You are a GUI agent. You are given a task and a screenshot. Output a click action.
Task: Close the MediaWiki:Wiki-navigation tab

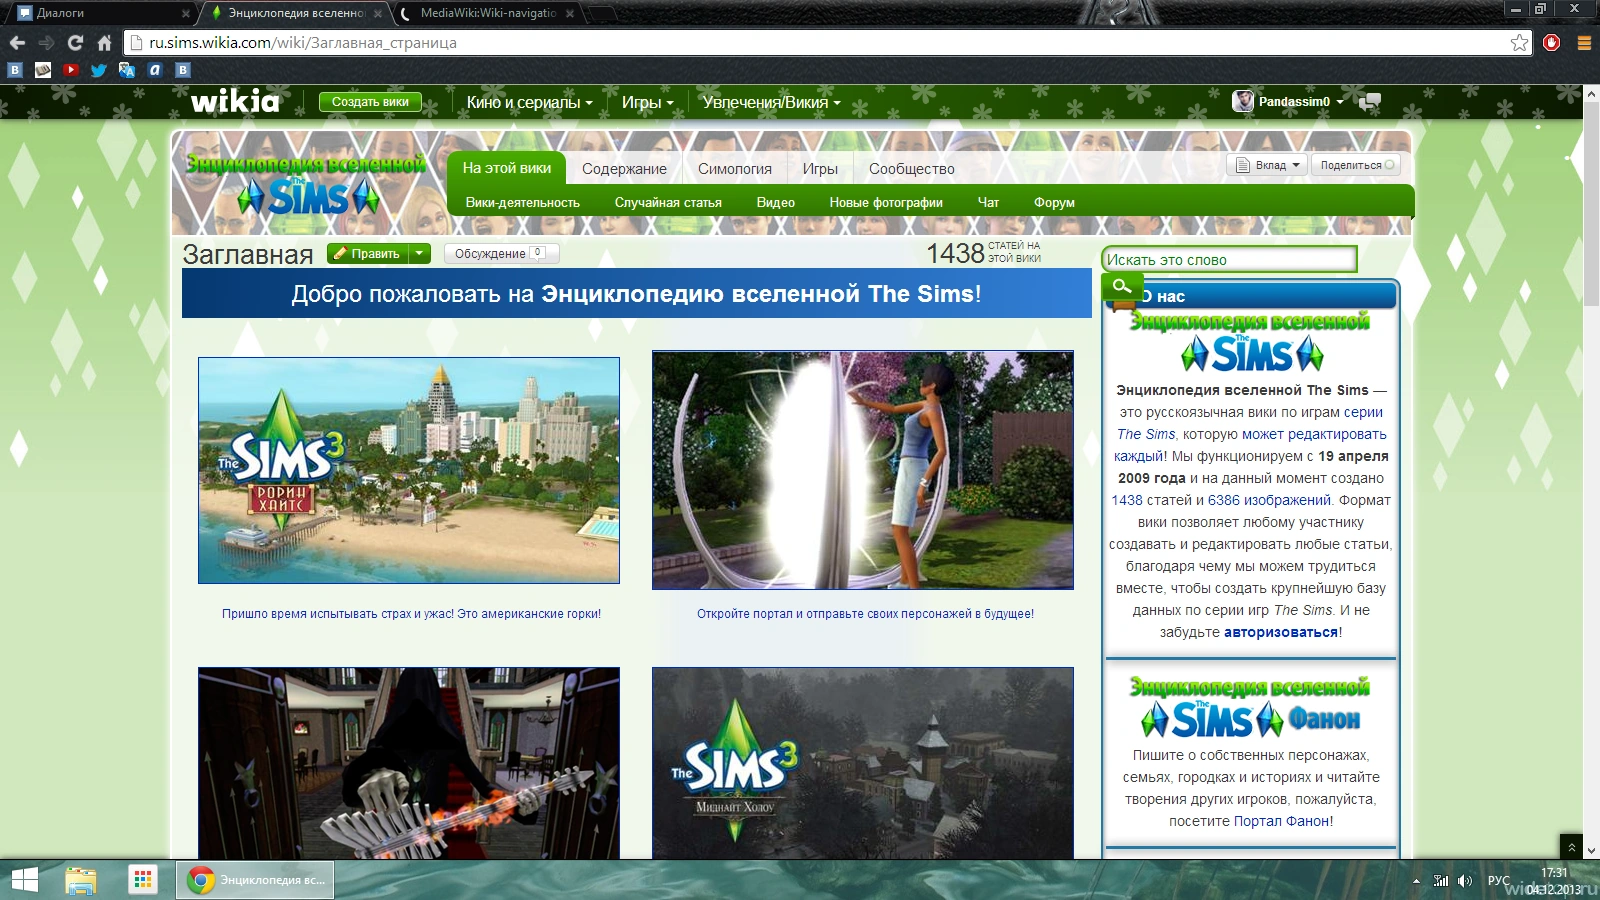pos(570,14)
